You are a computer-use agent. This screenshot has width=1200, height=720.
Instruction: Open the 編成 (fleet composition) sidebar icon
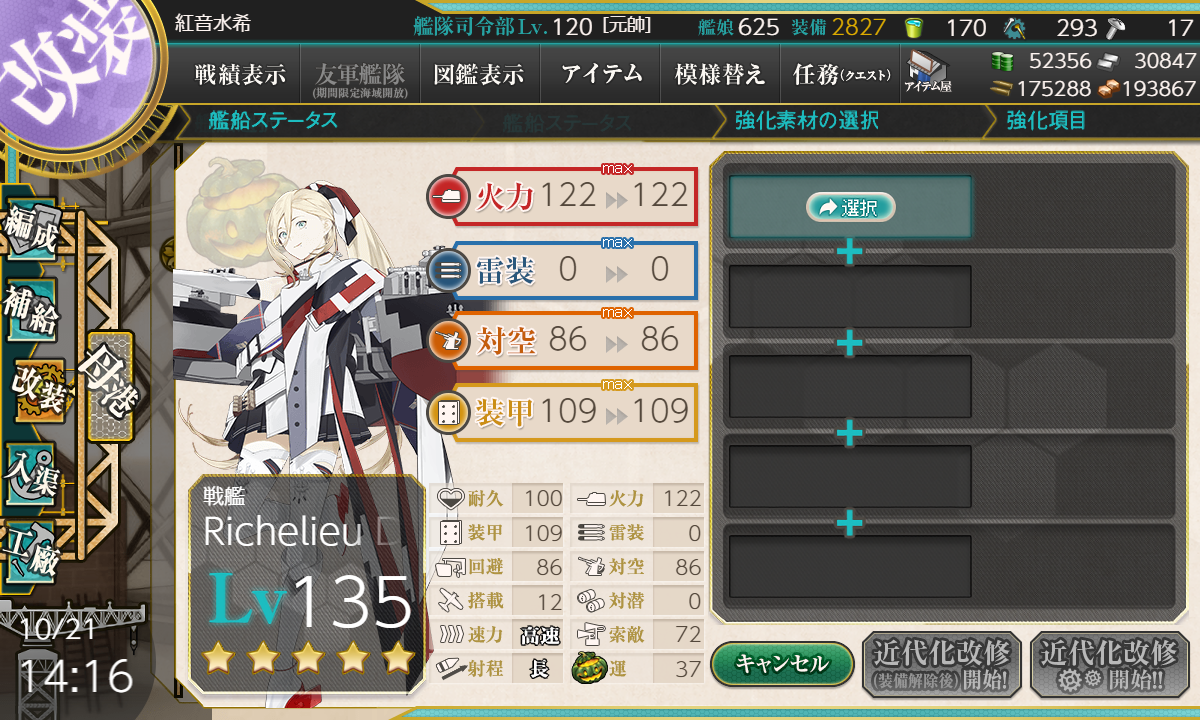31,232
